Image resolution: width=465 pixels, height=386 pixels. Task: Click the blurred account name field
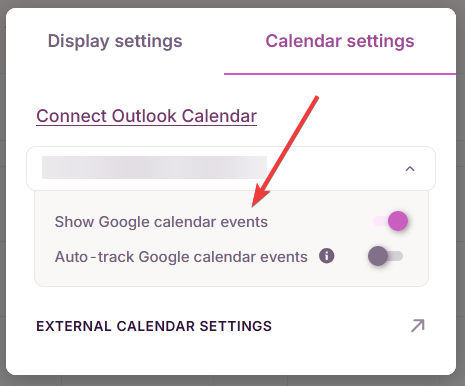[x=154, y=167]
